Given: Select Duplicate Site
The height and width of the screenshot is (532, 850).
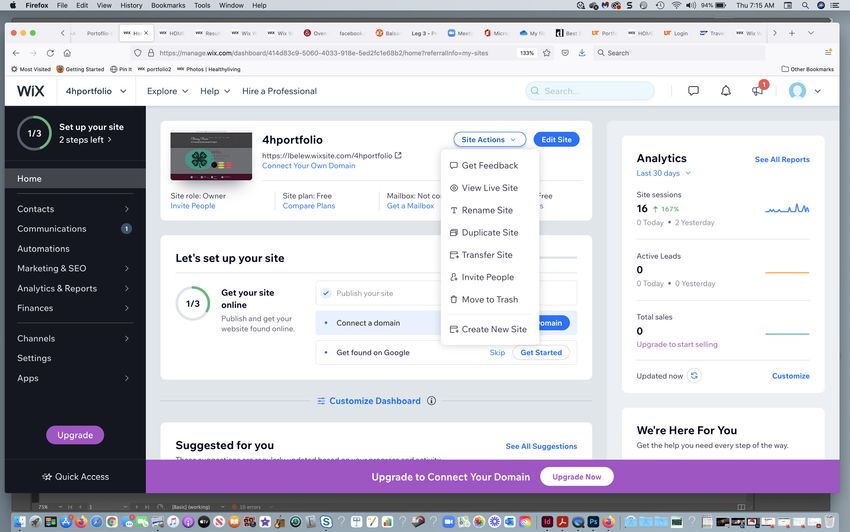Looking at the screenshot, I should point(490,233).
